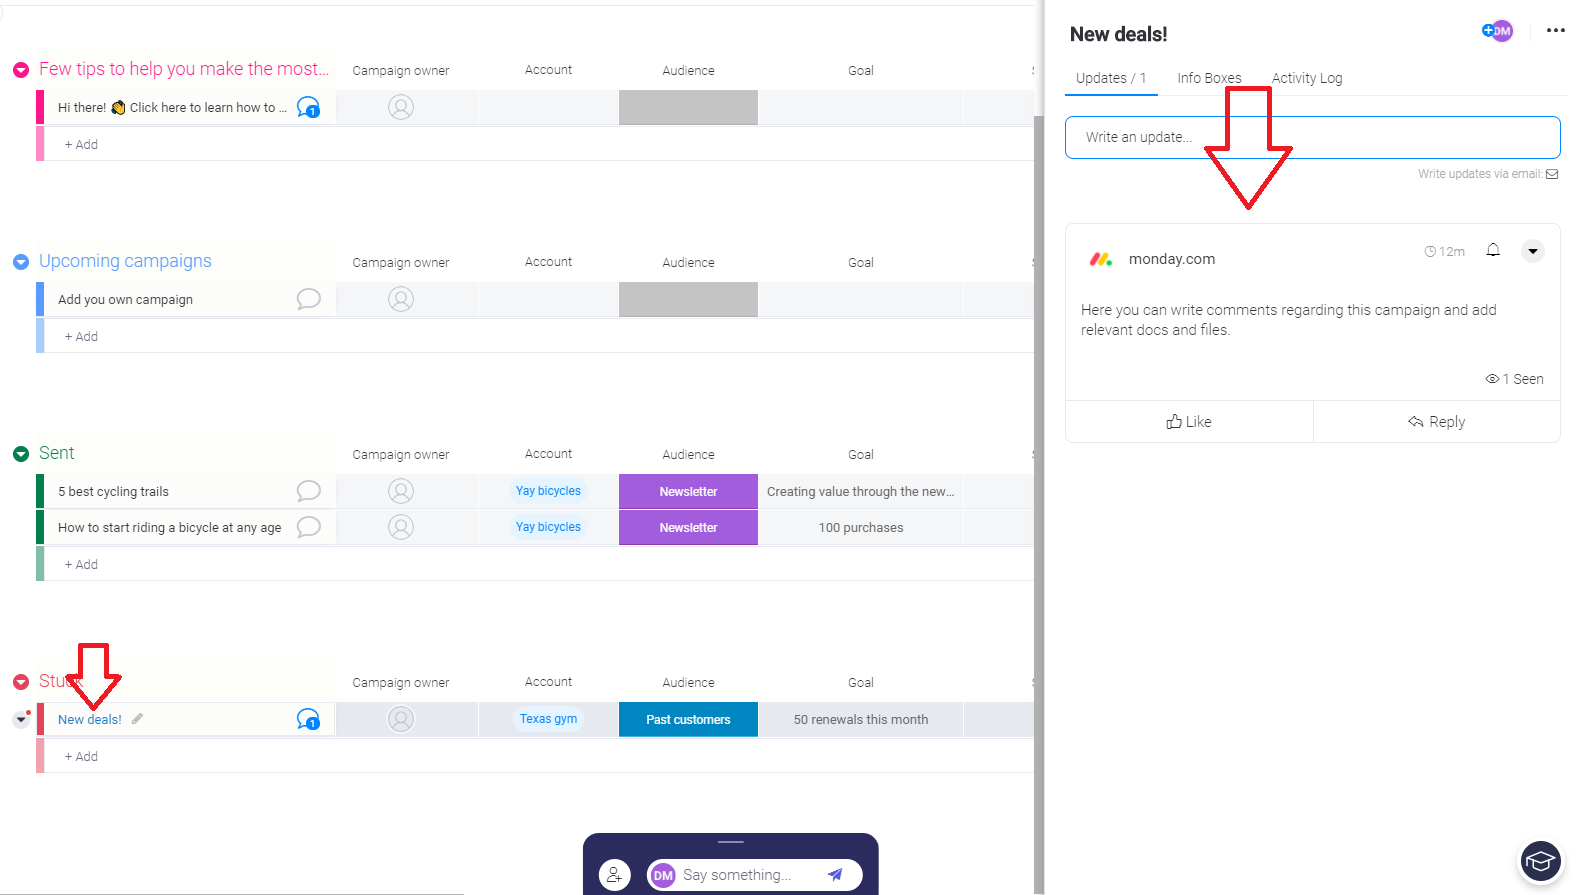
Task: Click '+ Add' under Upcoming campaigns group
Action: 81,336
